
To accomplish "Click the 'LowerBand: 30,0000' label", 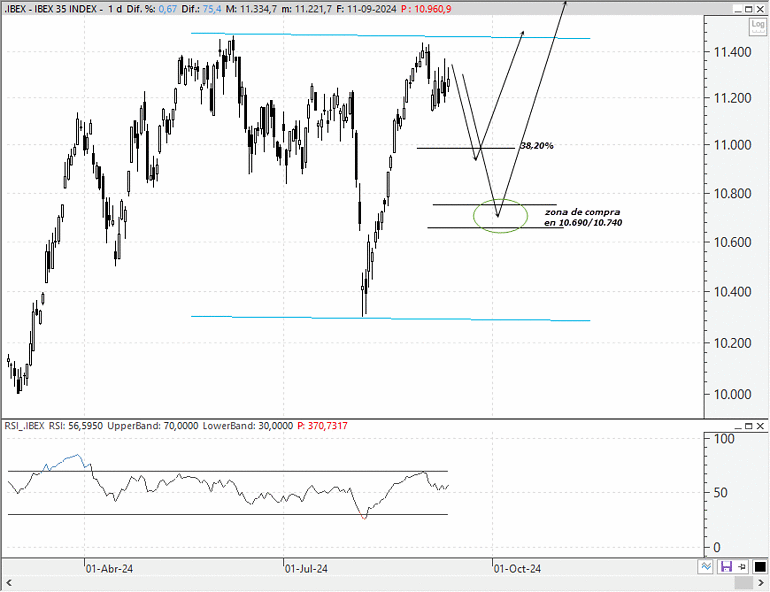I will (248, 426).
